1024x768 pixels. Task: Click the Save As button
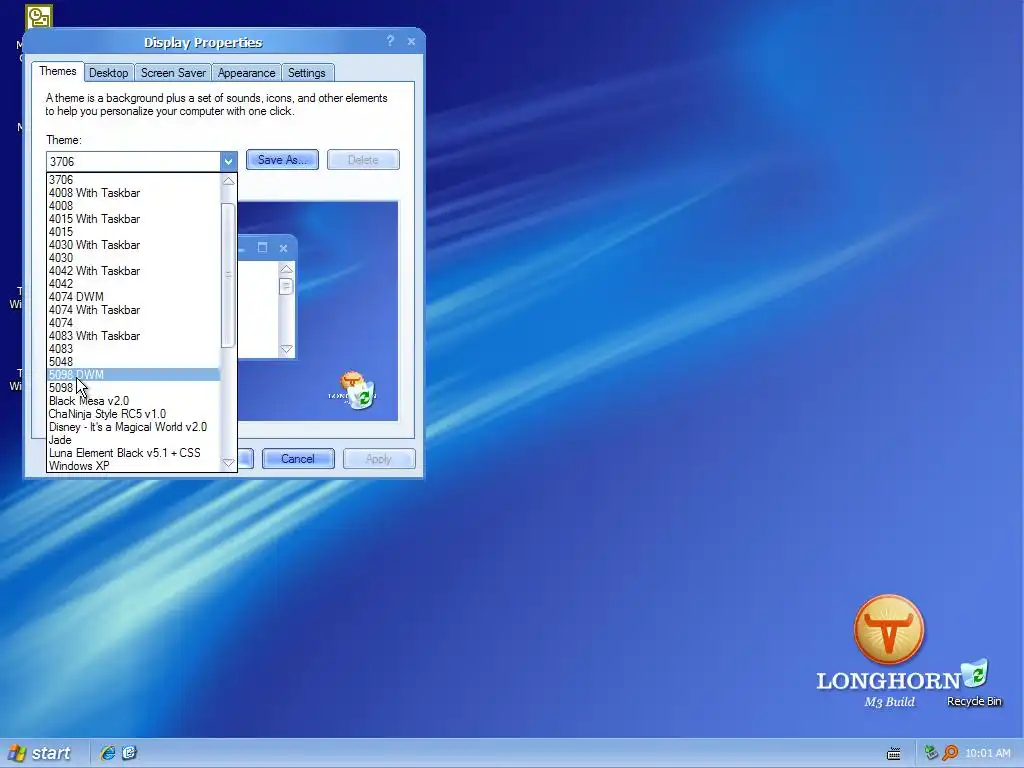282,160
